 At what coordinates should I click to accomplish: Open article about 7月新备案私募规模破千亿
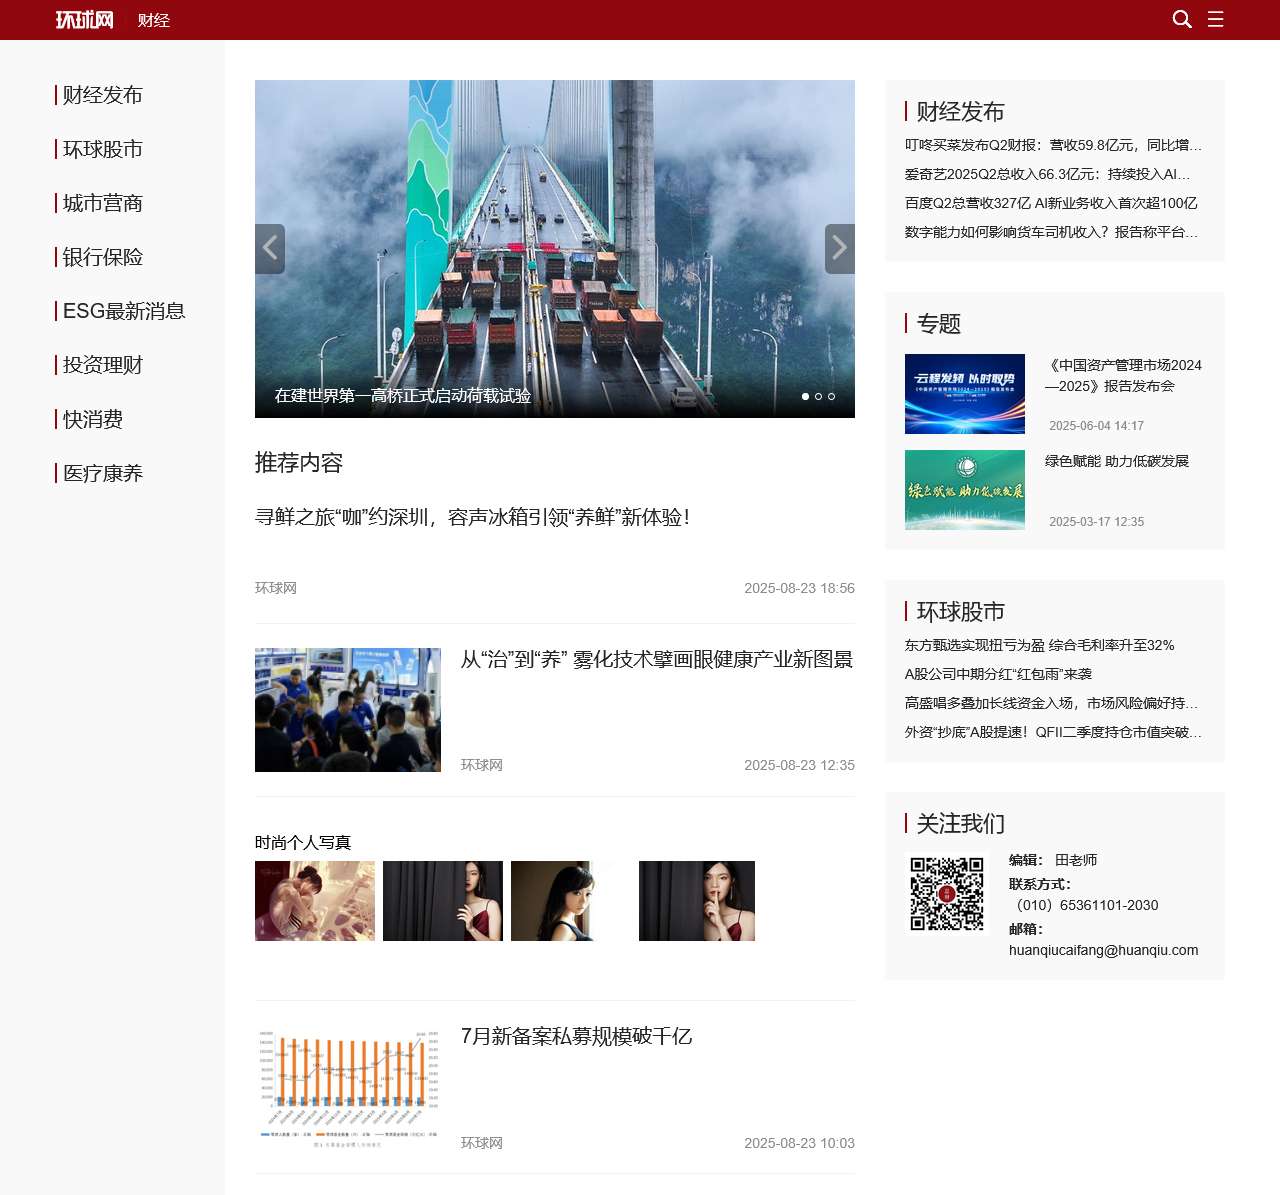point(576,1037)
